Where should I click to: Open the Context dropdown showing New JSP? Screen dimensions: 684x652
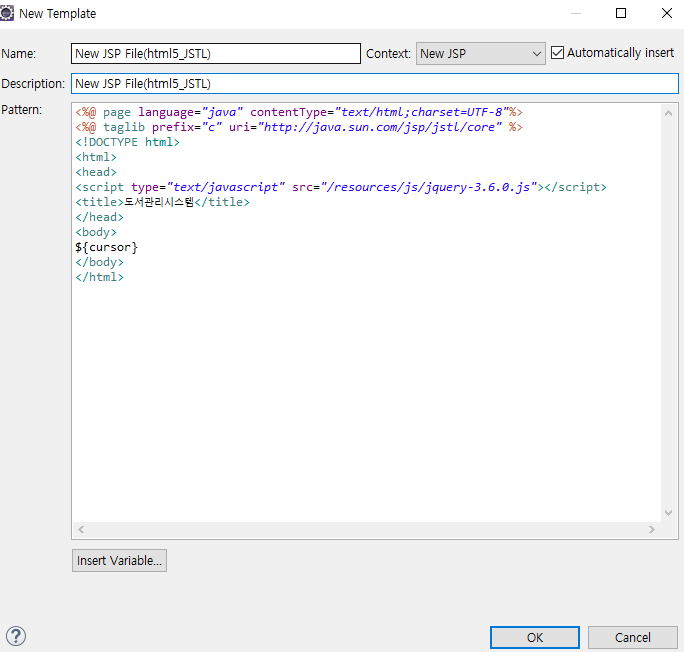[480, 53]
